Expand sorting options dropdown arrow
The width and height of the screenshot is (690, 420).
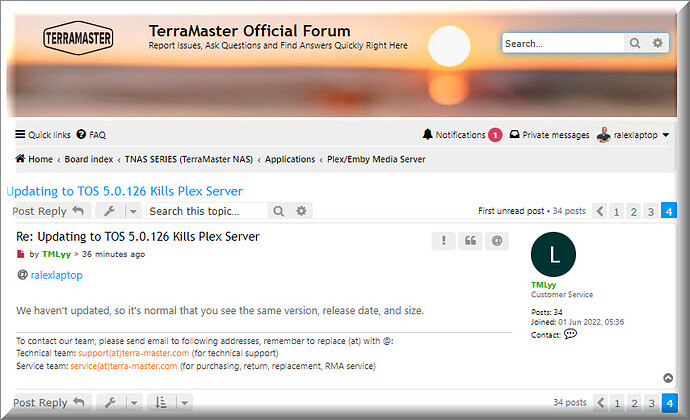185,403
